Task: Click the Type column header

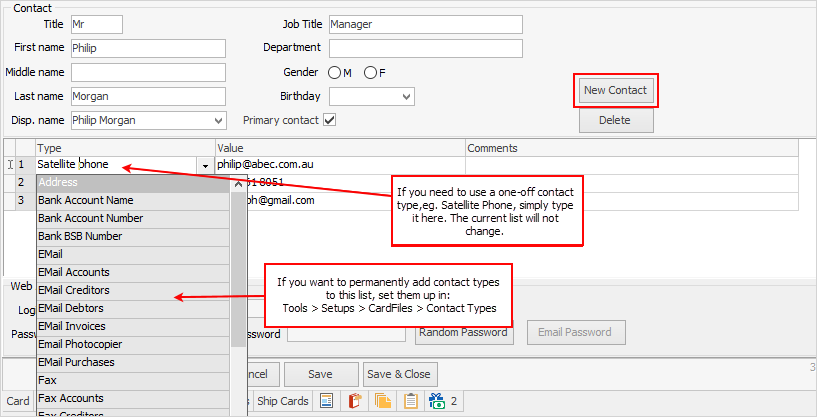Action: [126, 148]
